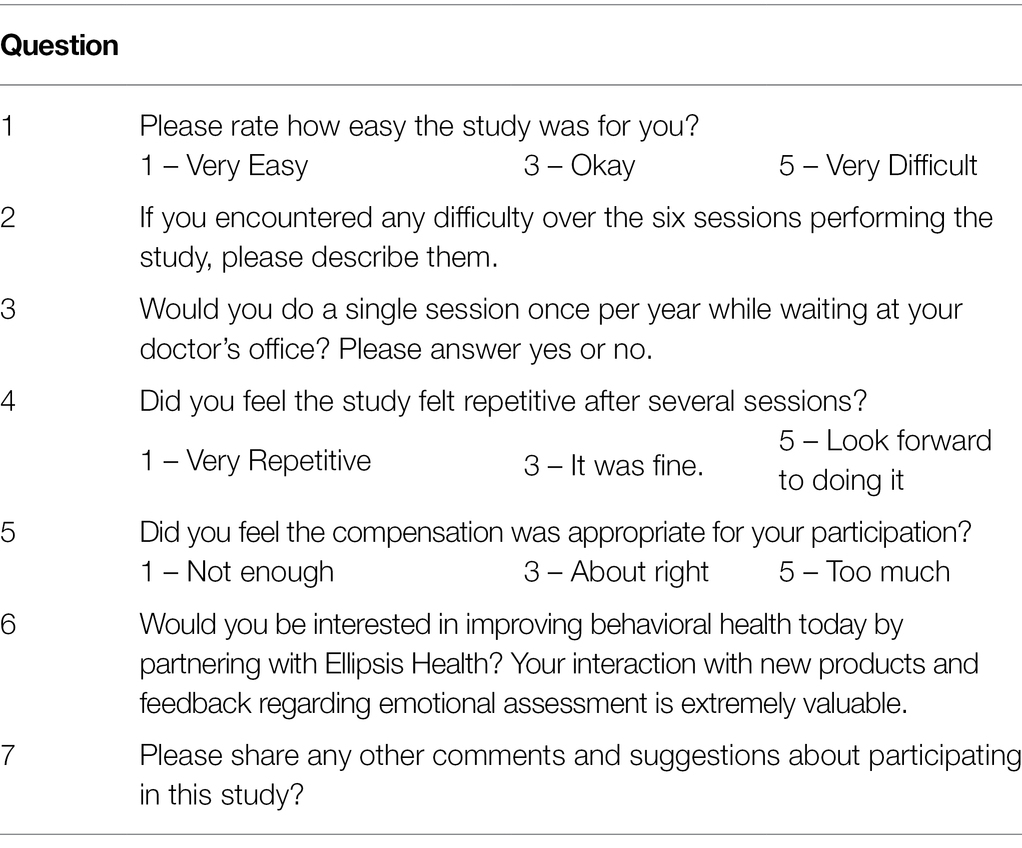The width and height of the screenshot is (1022, 848).
Task: Select '5 – Too much' option
Action: [864, 572]
